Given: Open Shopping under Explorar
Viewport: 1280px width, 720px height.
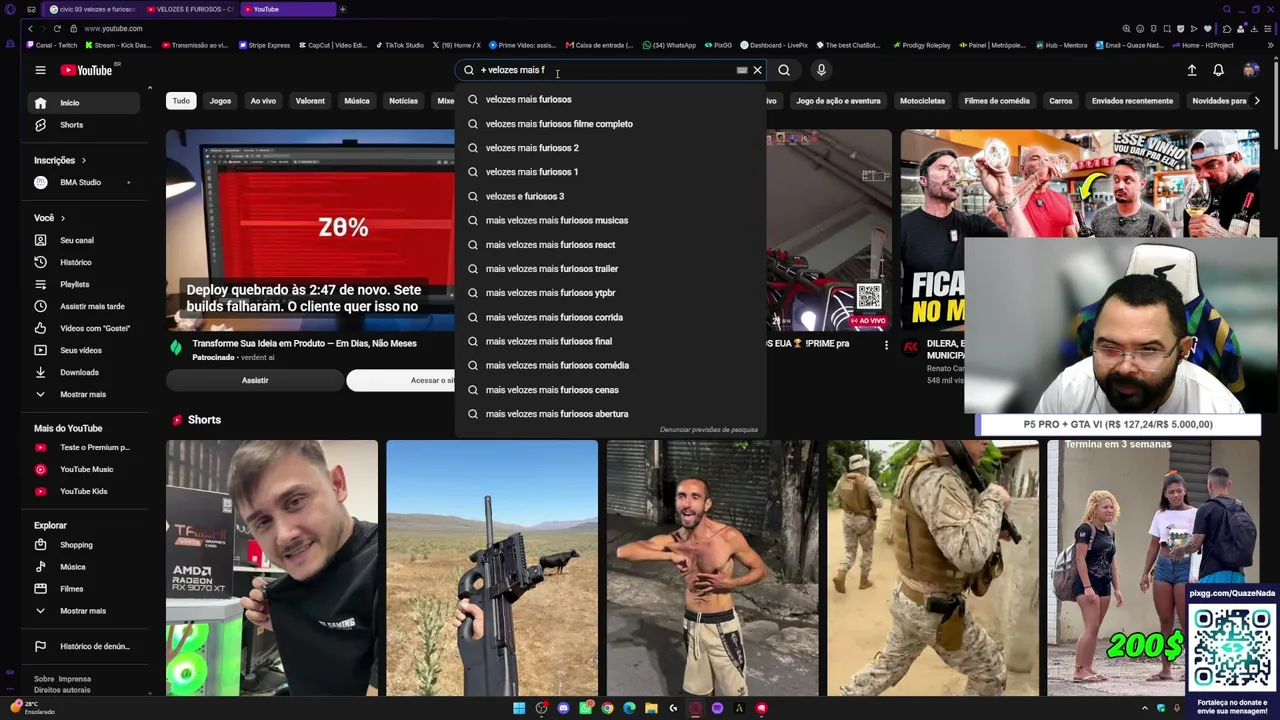Looking at the screenshot, I should (x=85, y=545).
